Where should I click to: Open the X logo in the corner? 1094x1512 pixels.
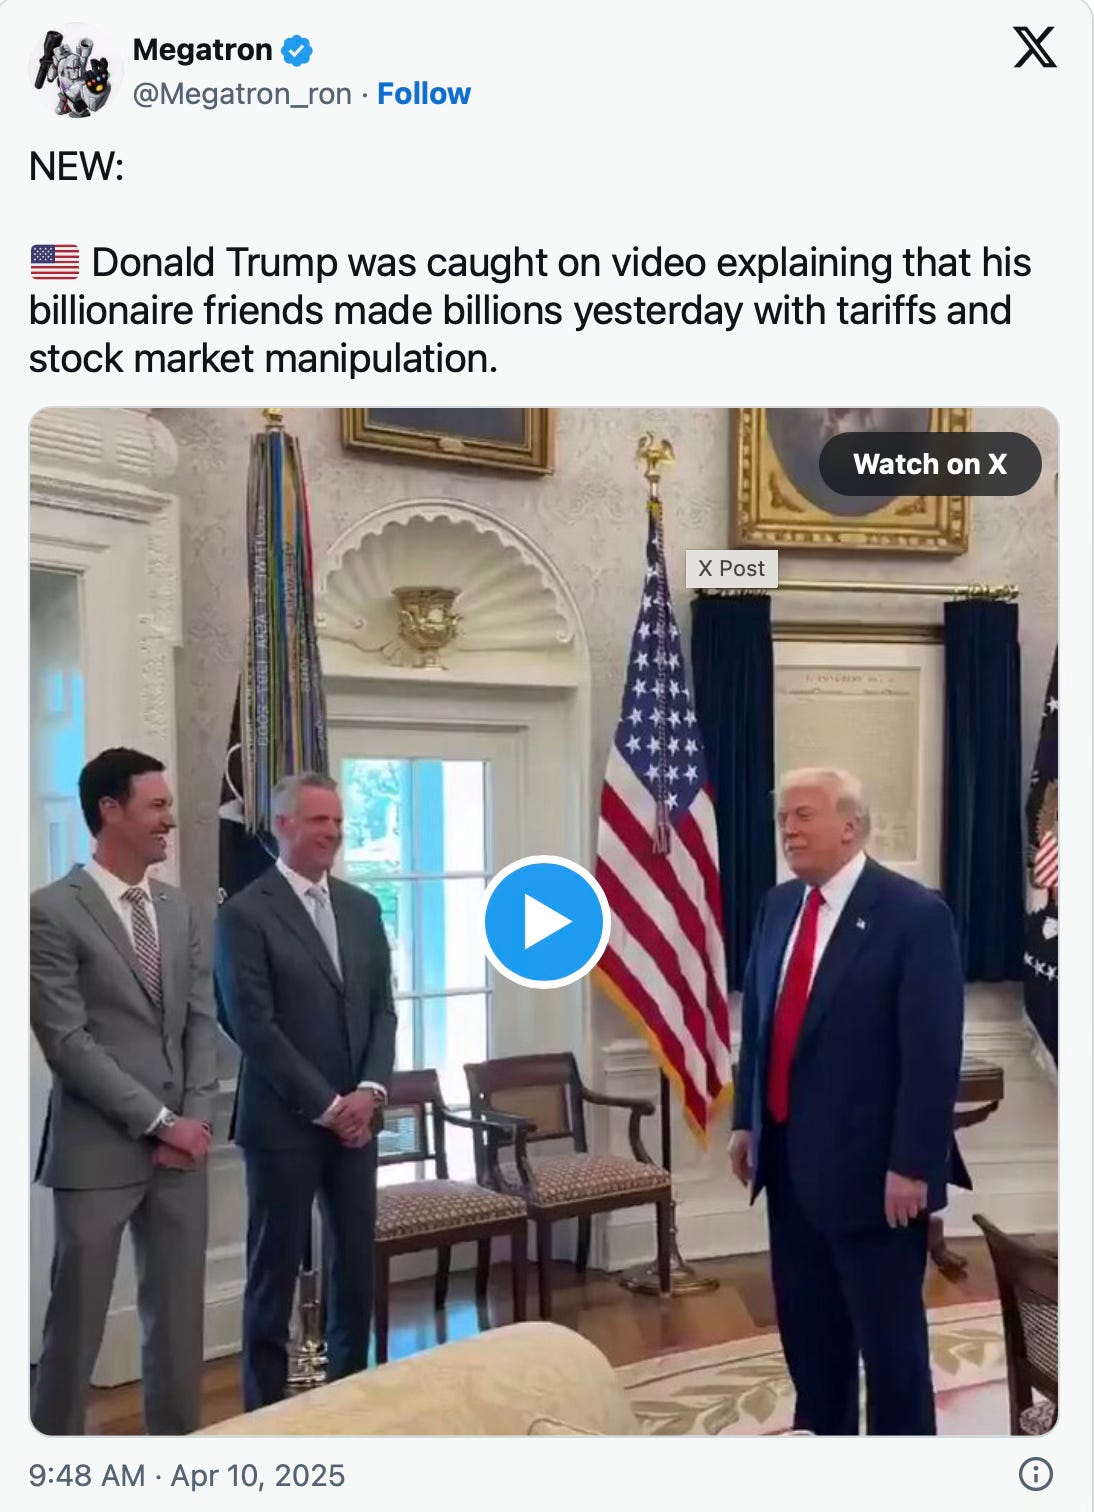pyautogui.click(x=1035, y=47)
